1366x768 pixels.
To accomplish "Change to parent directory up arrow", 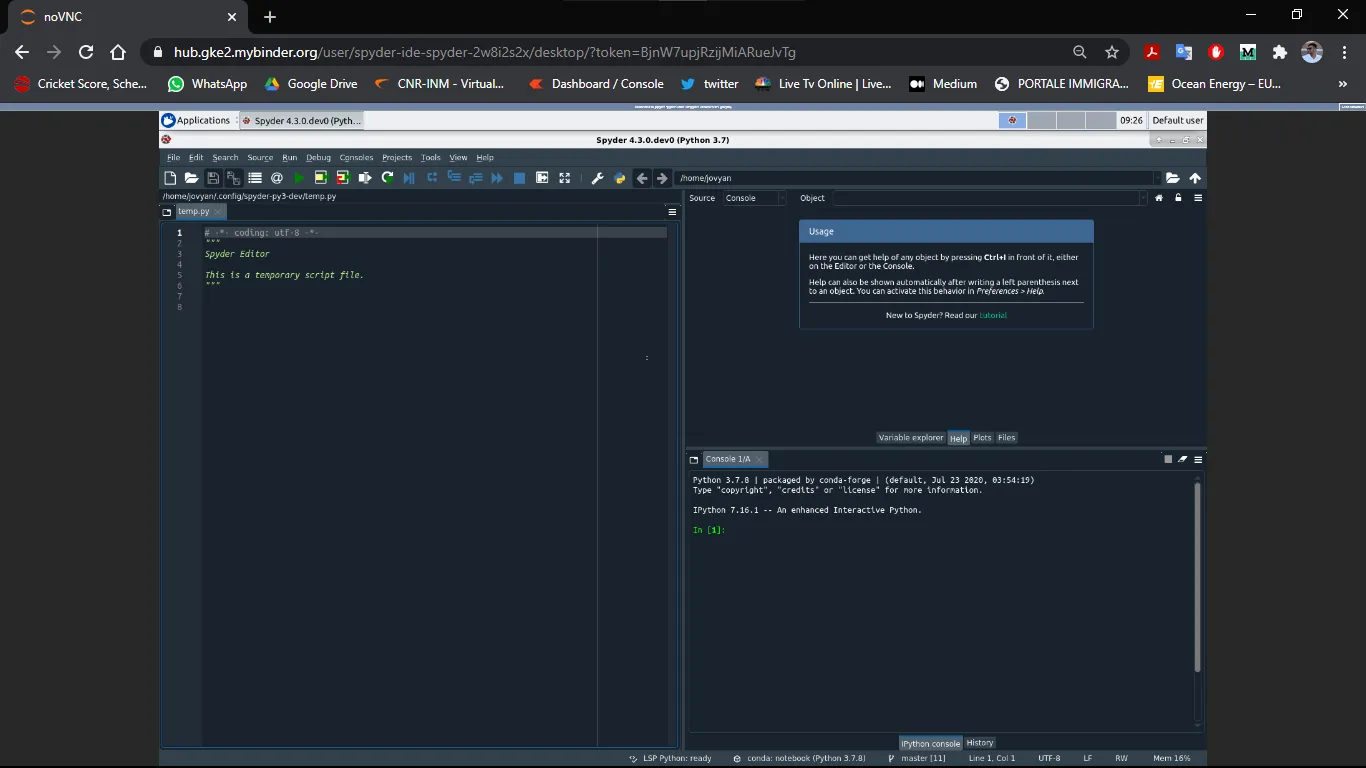I will click(x=1195, y=178).
